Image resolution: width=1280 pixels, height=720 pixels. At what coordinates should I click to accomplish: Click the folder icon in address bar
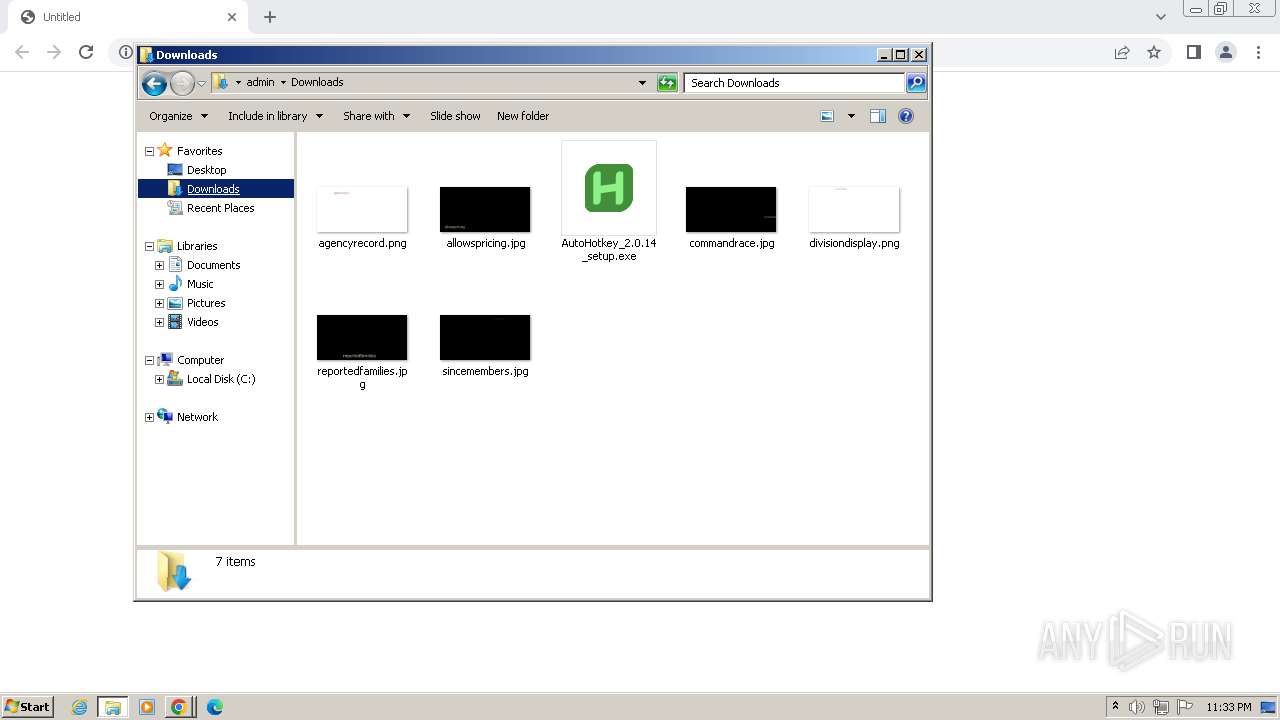click(221, 83)
